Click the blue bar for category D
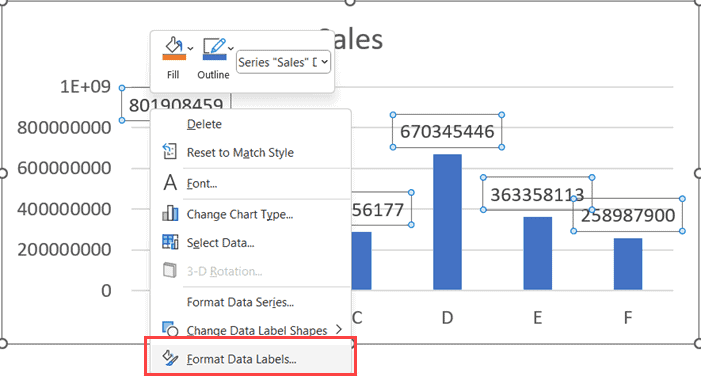This screenshot has width=701, height=376. point(447,222)
